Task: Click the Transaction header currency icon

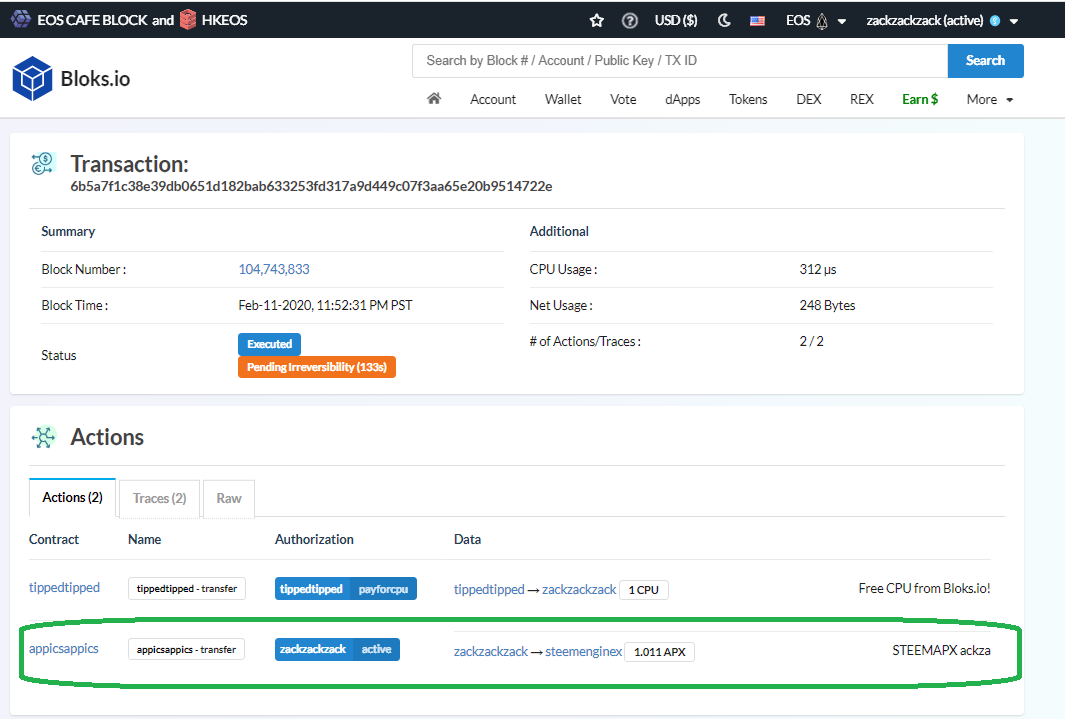Action: [42, 164]
